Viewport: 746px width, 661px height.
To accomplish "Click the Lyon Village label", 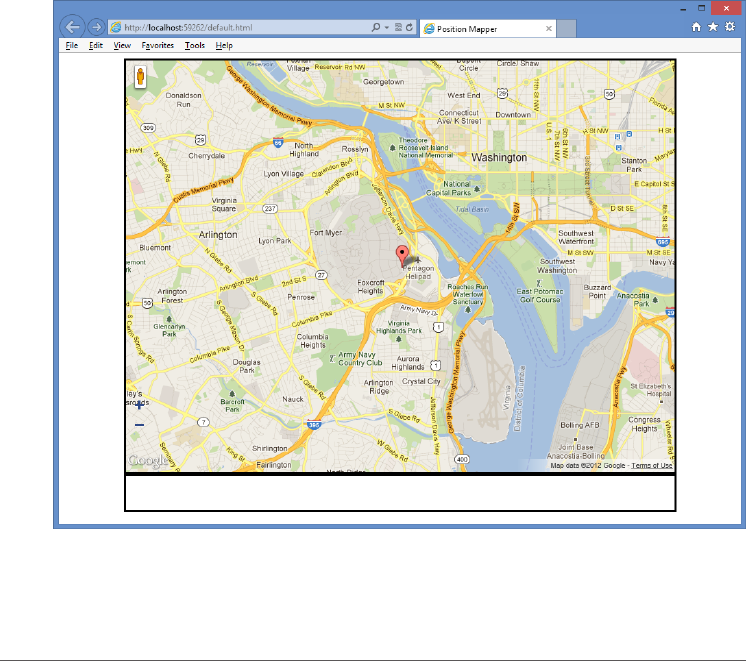I will [284, 174].
